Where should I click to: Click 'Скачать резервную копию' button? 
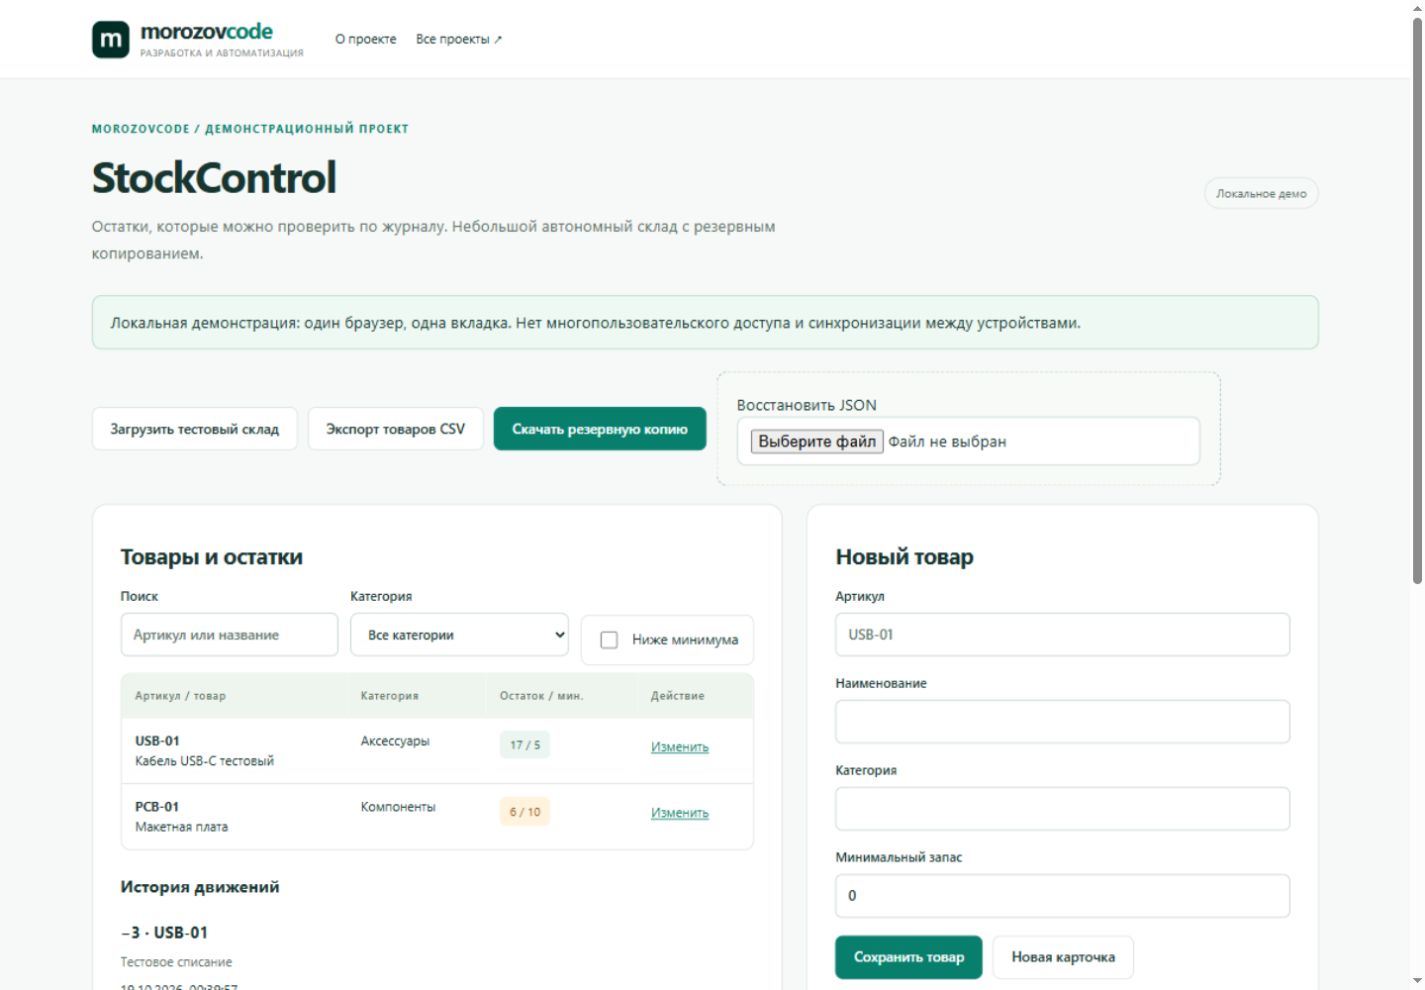point(600,429)
